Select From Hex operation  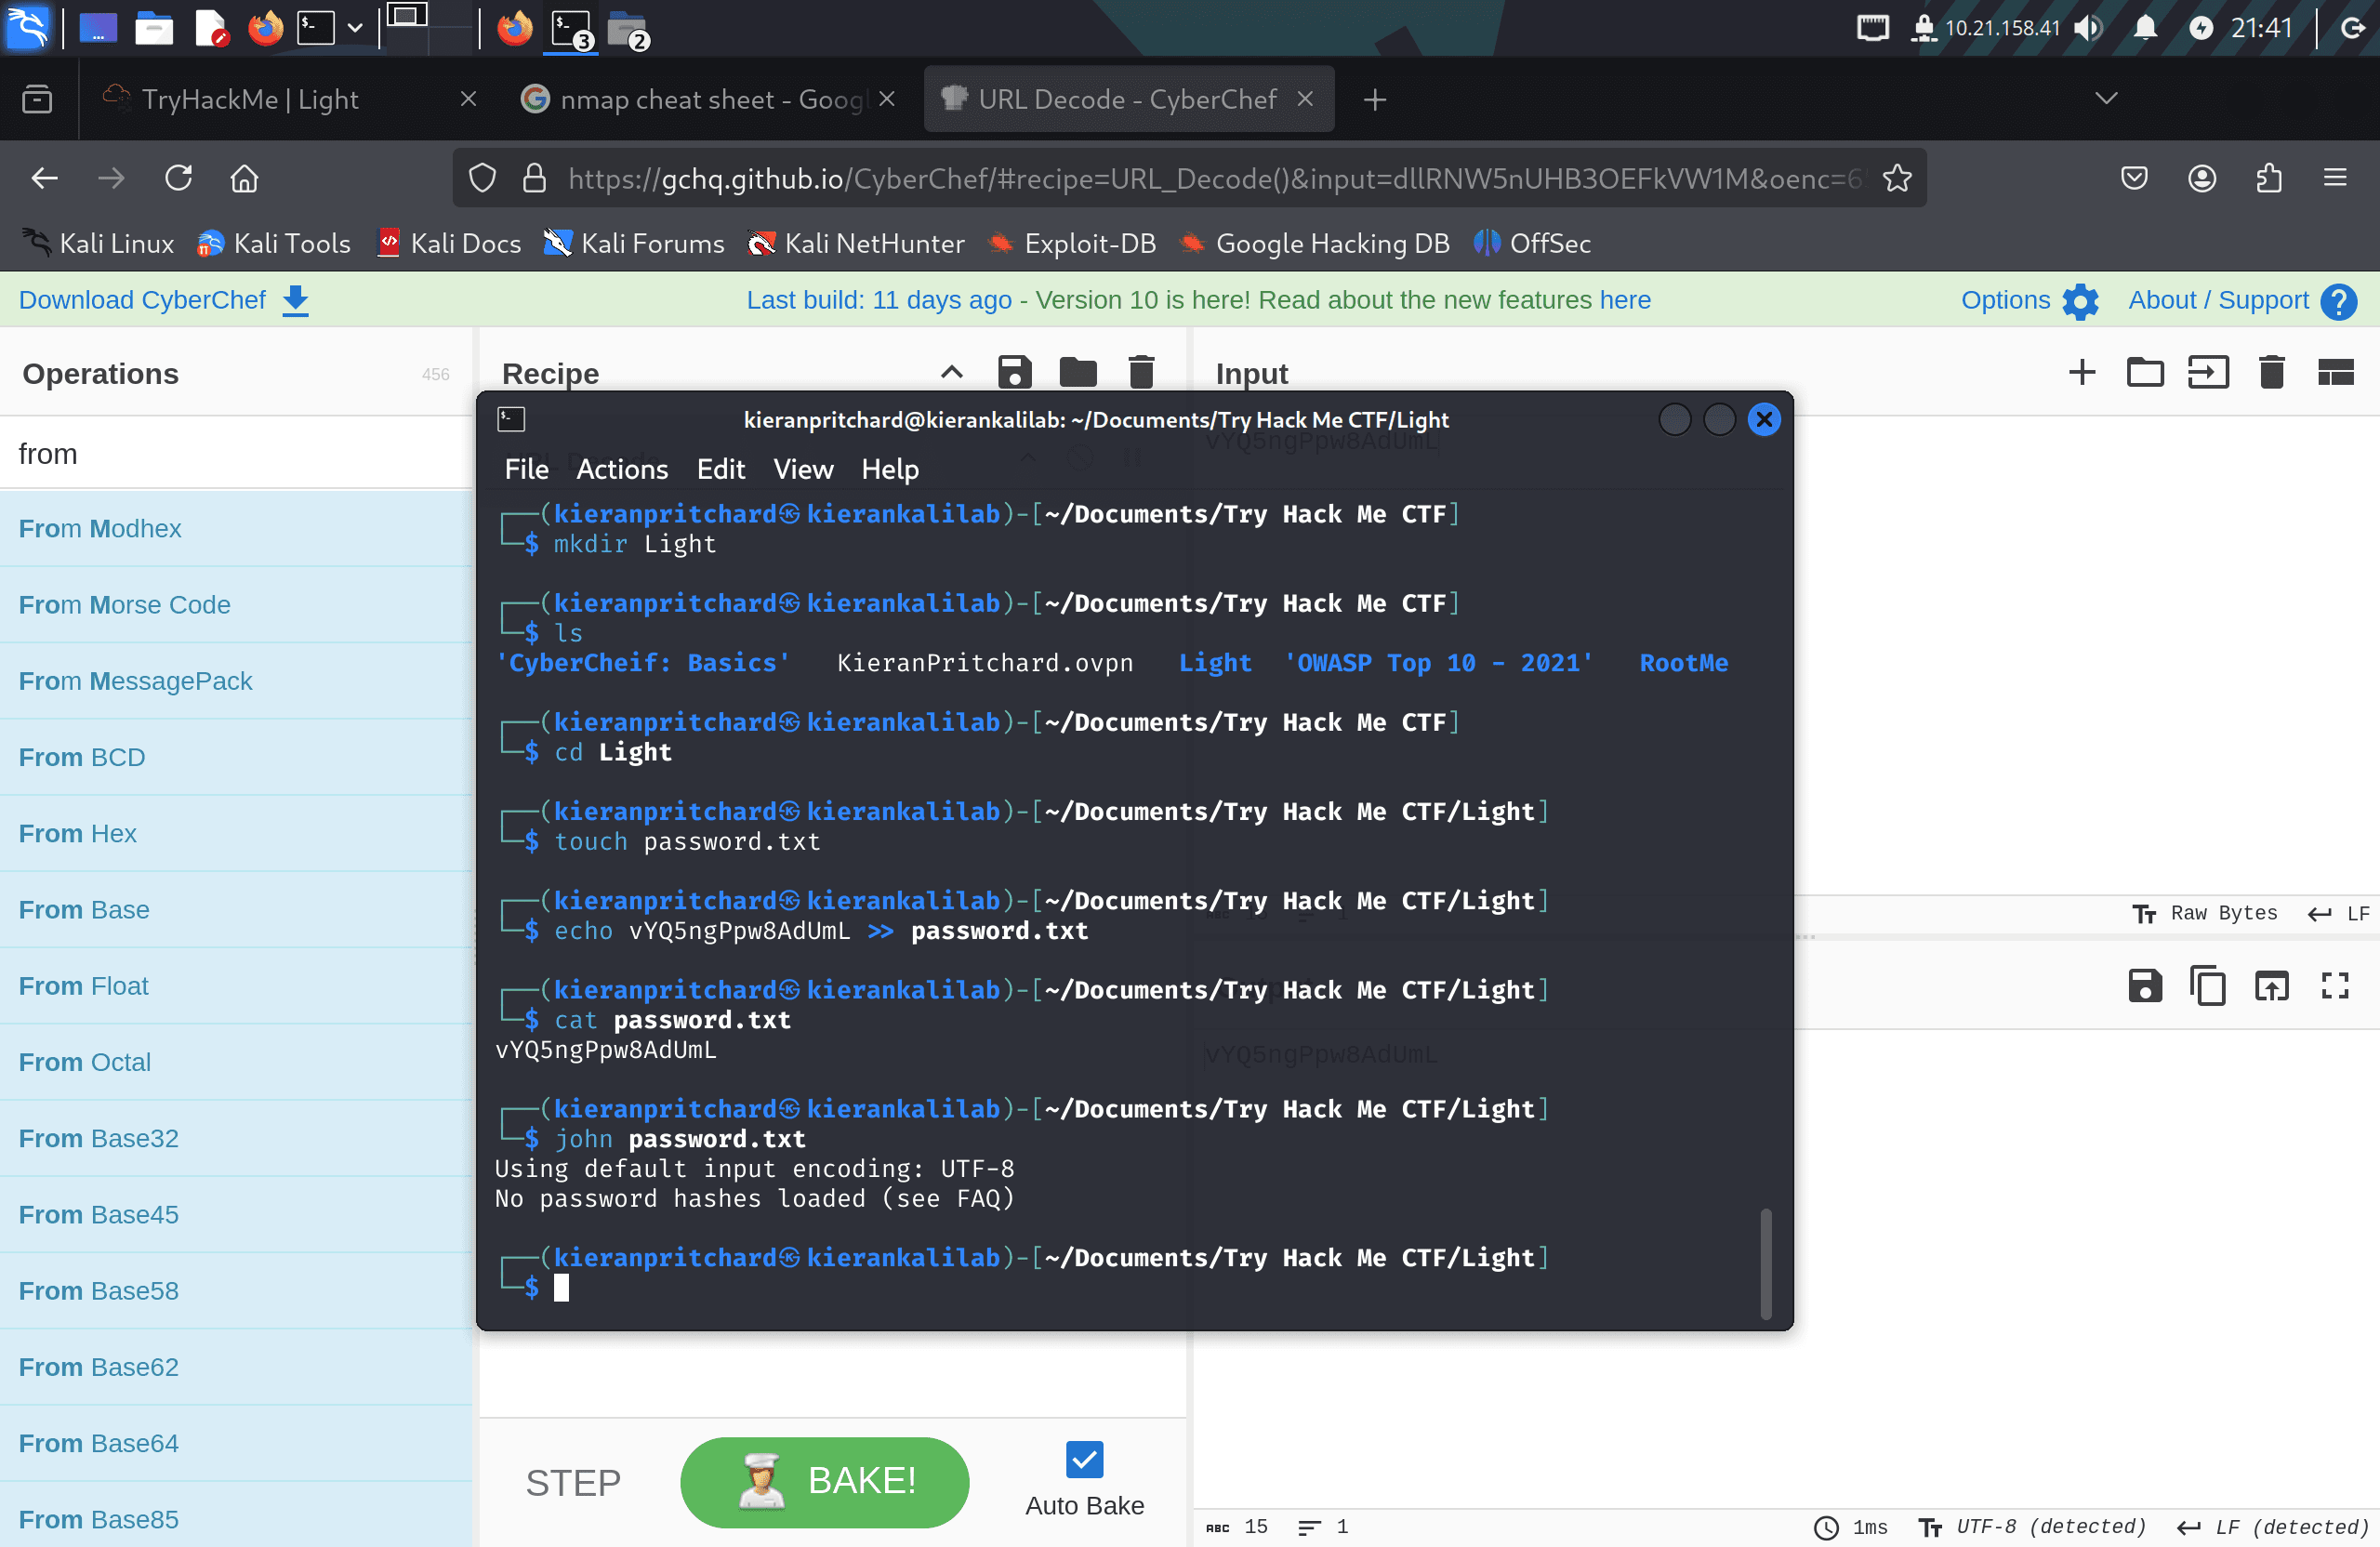tap(236, 833)
